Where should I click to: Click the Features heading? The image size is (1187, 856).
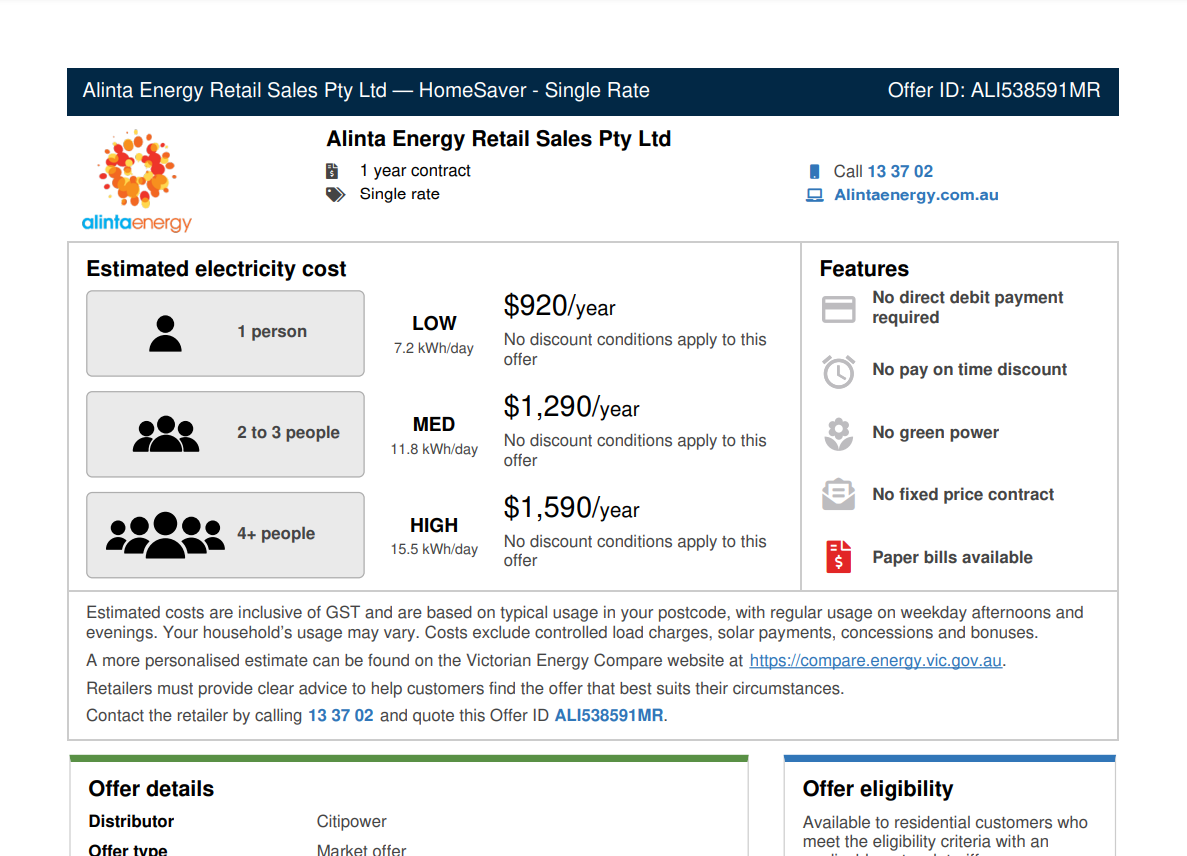click(864, 269)
